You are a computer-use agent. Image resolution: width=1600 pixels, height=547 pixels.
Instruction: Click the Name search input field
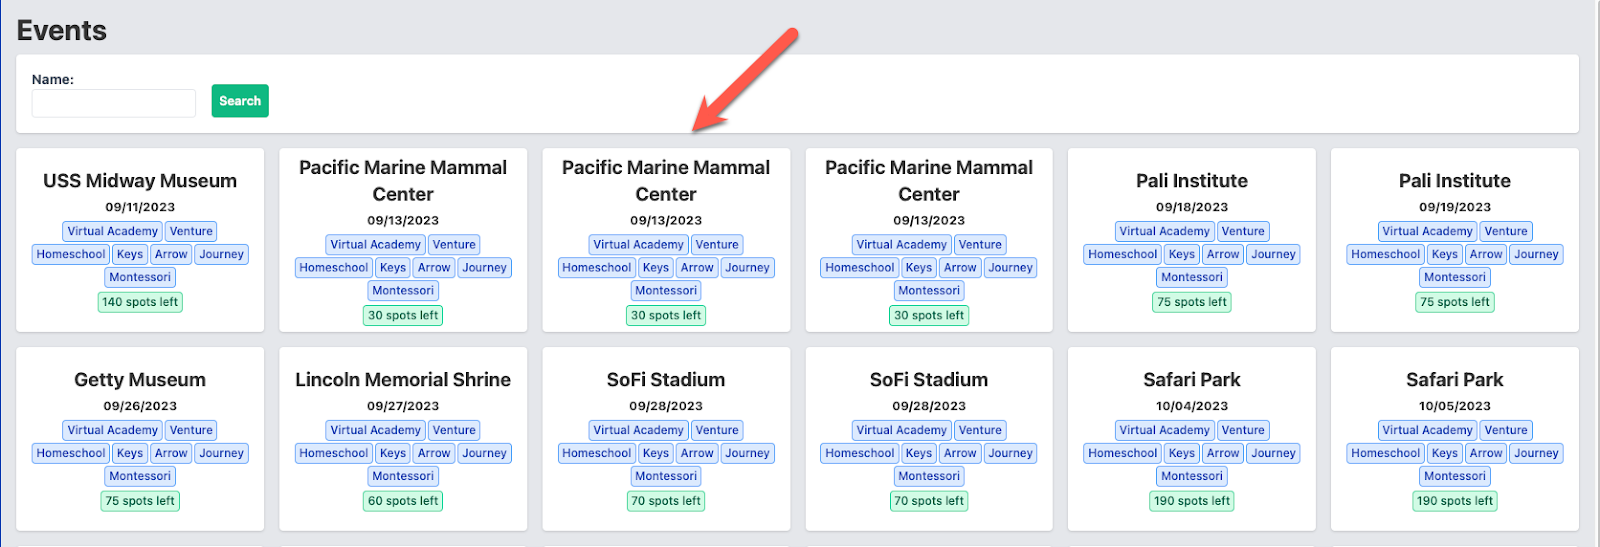pos(113,103)
